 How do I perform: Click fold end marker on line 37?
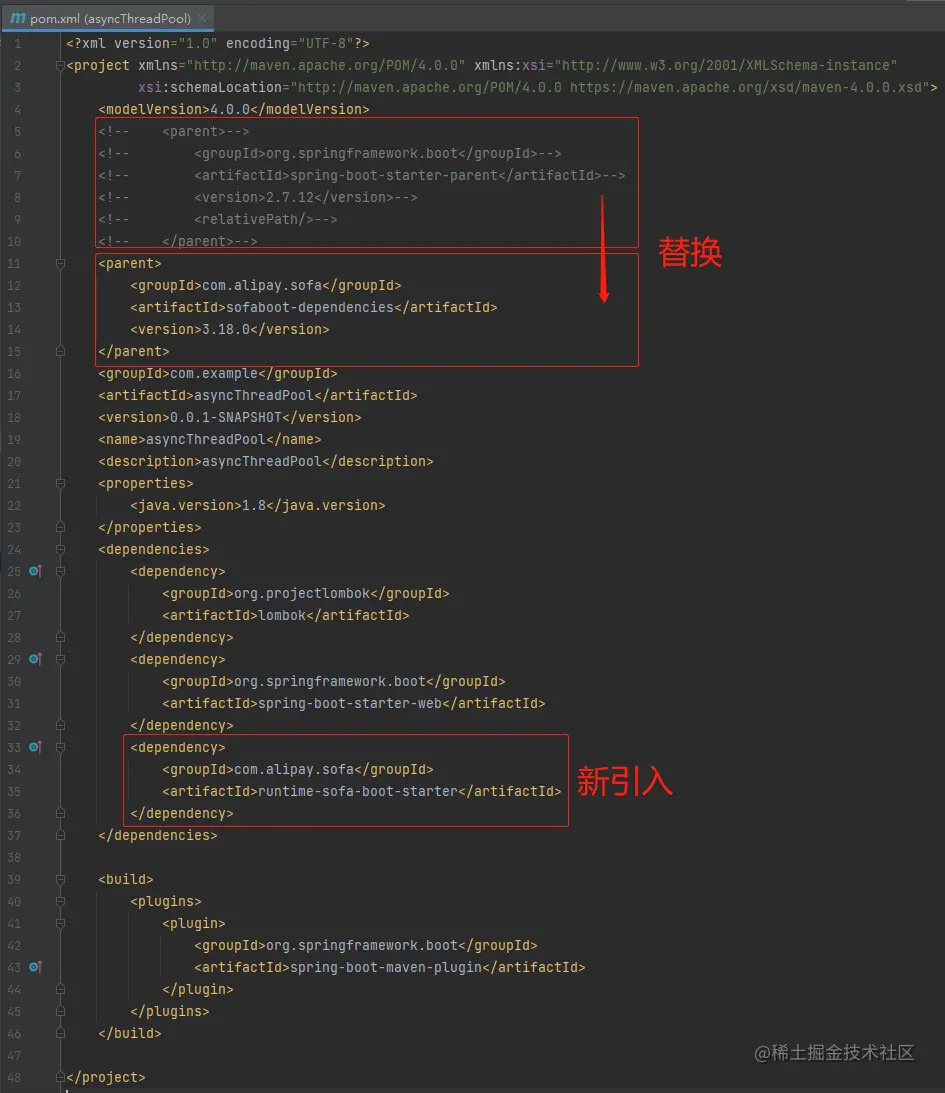61,835
